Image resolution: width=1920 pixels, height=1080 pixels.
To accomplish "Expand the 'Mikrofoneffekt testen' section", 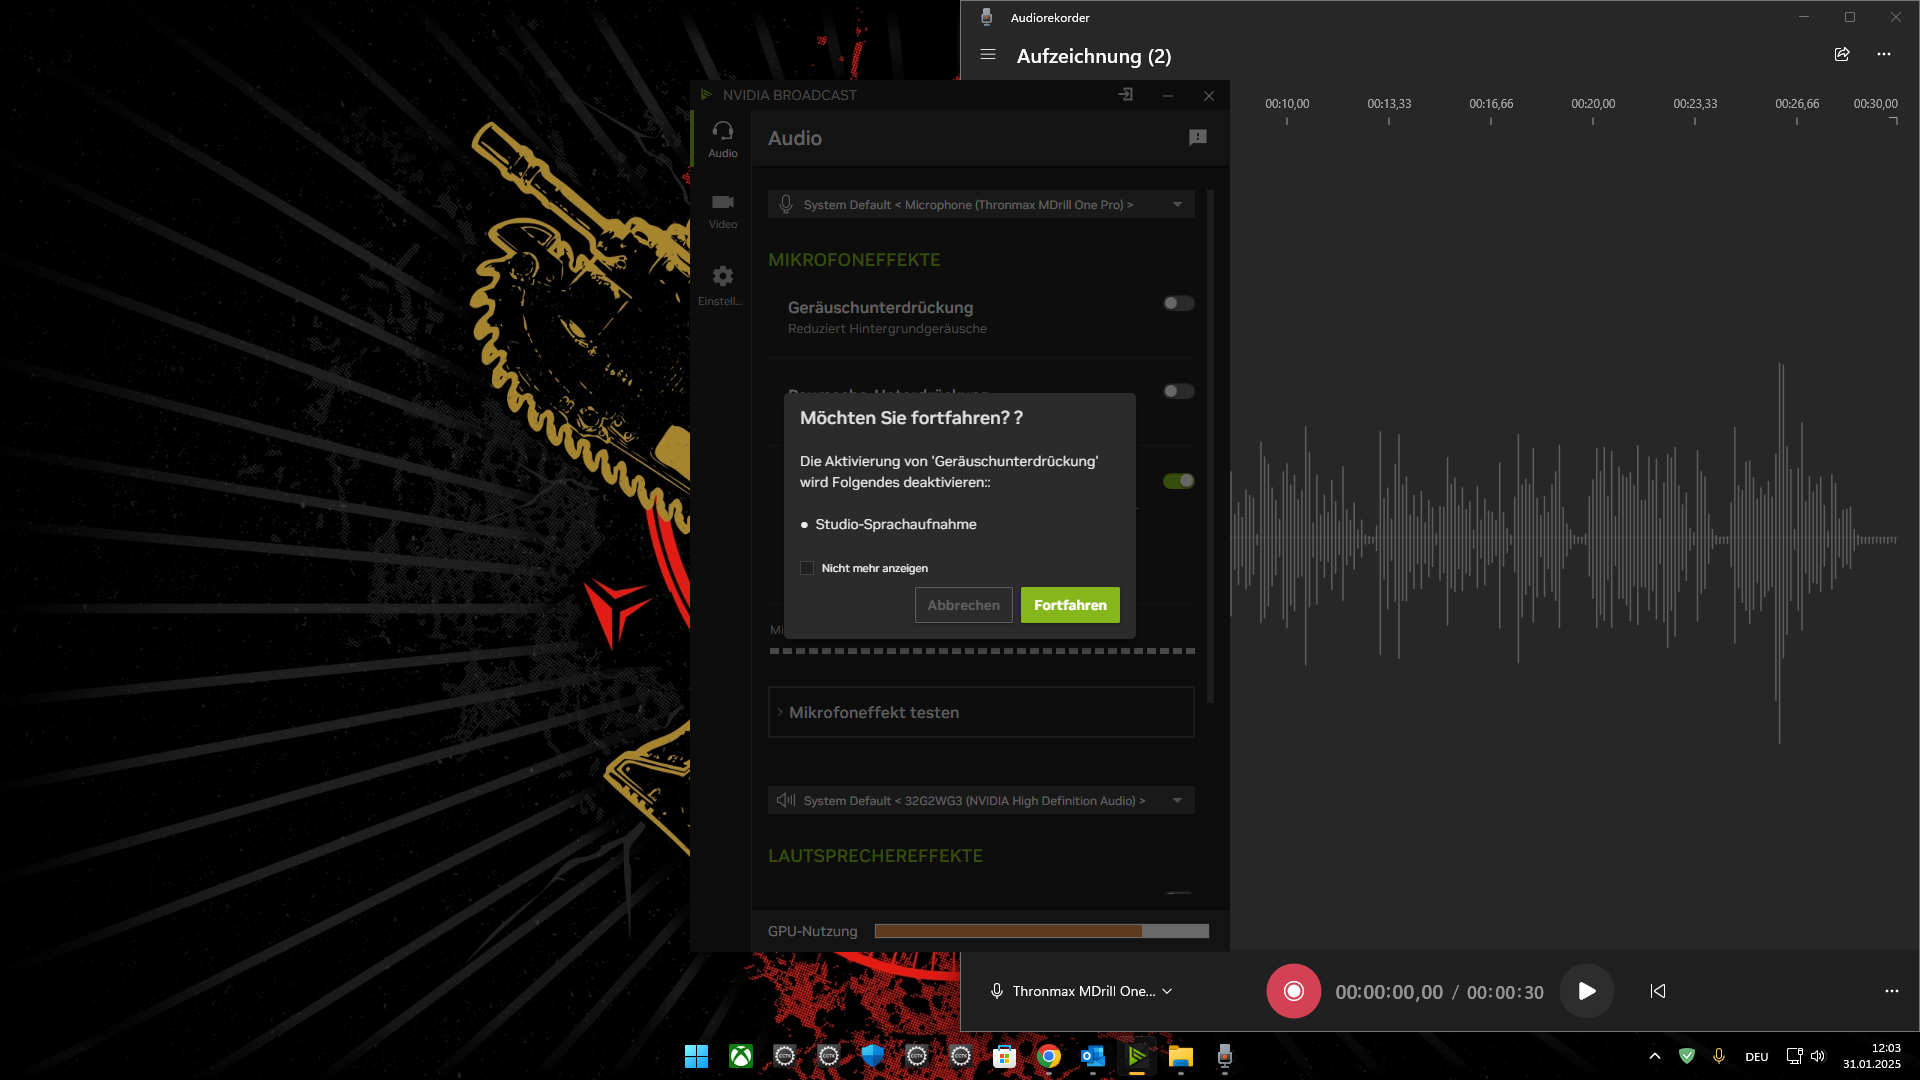I will coord(981,712).
